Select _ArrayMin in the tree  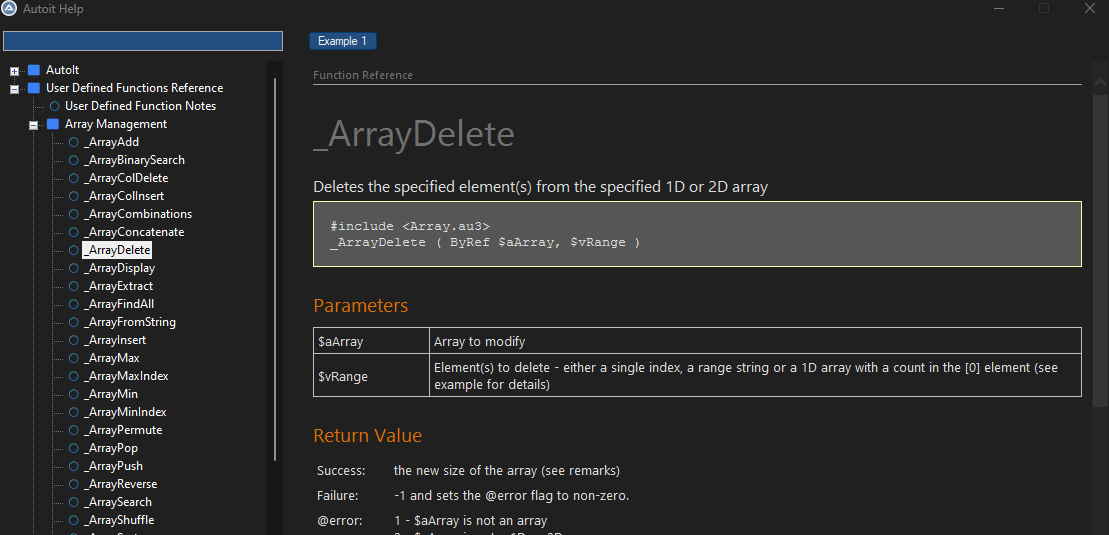tap(110, 394)
